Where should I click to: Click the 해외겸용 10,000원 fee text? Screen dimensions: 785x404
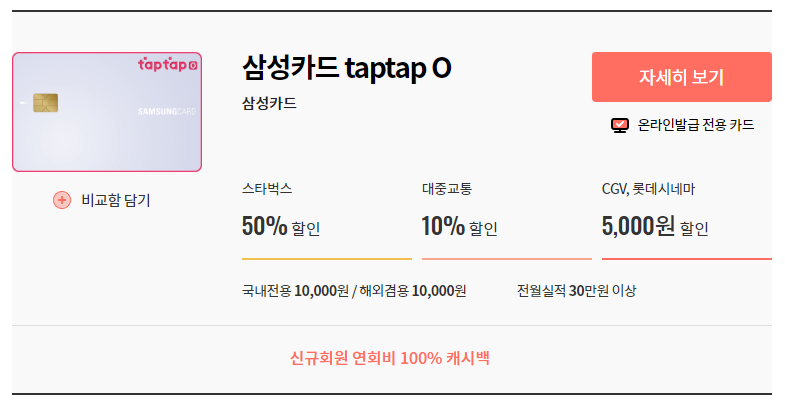(413, 291)
